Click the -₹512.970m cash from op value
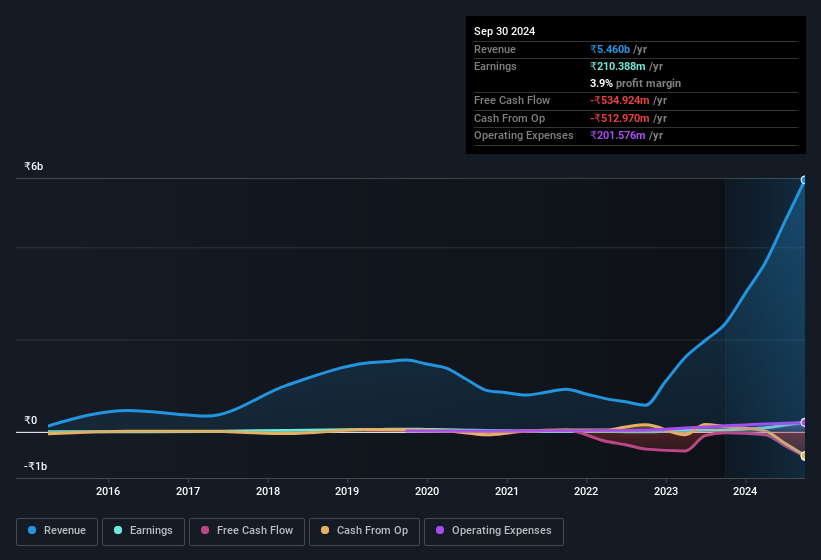The height and width of the screenshot is (560, 821). [x=620, y=118]
